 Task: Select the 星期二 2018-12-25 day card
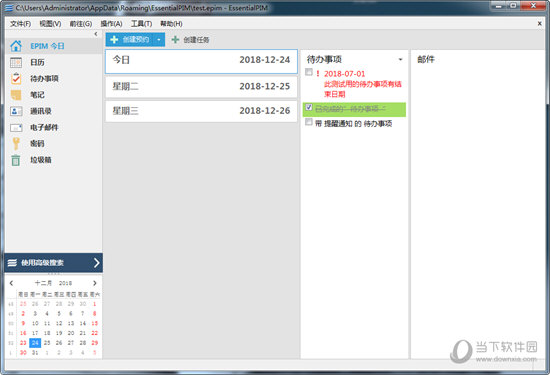pos(201,87)
